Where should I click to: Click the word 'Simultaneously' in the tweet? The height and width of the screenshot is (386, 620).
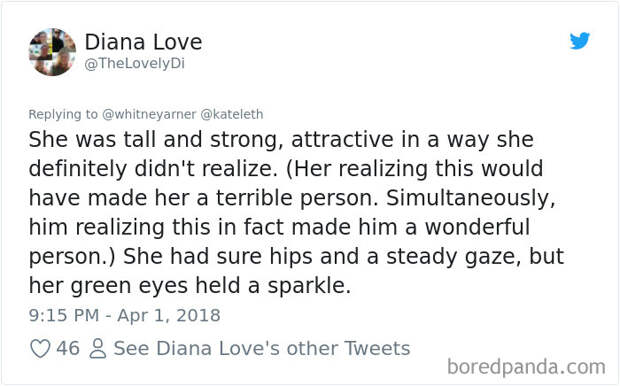(x=471, y=198)
